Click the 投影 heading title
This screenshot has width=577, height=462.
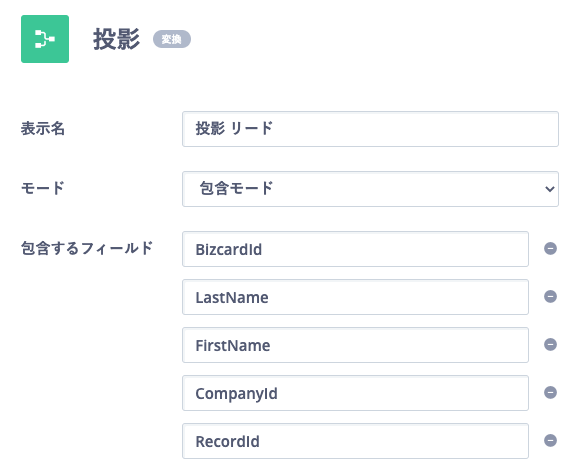pos(116,39)
